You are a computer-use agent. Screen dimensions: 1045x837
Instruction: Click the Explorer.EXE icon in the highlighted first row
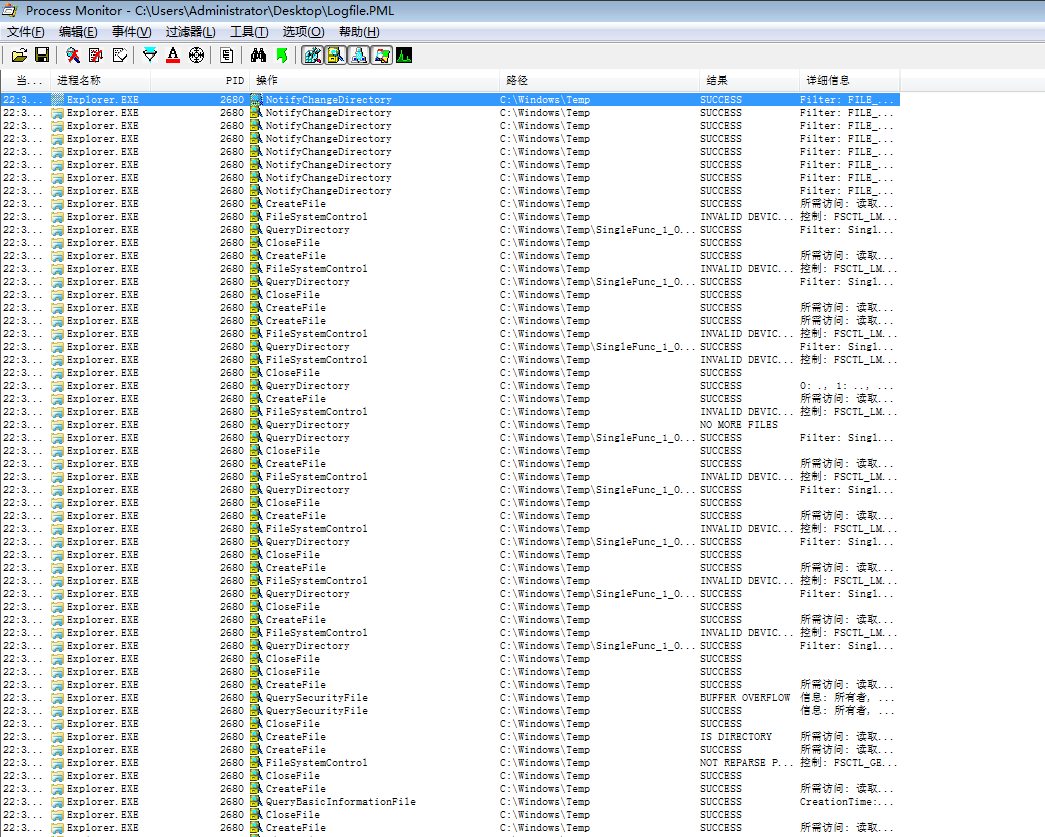tap(58, 100)
